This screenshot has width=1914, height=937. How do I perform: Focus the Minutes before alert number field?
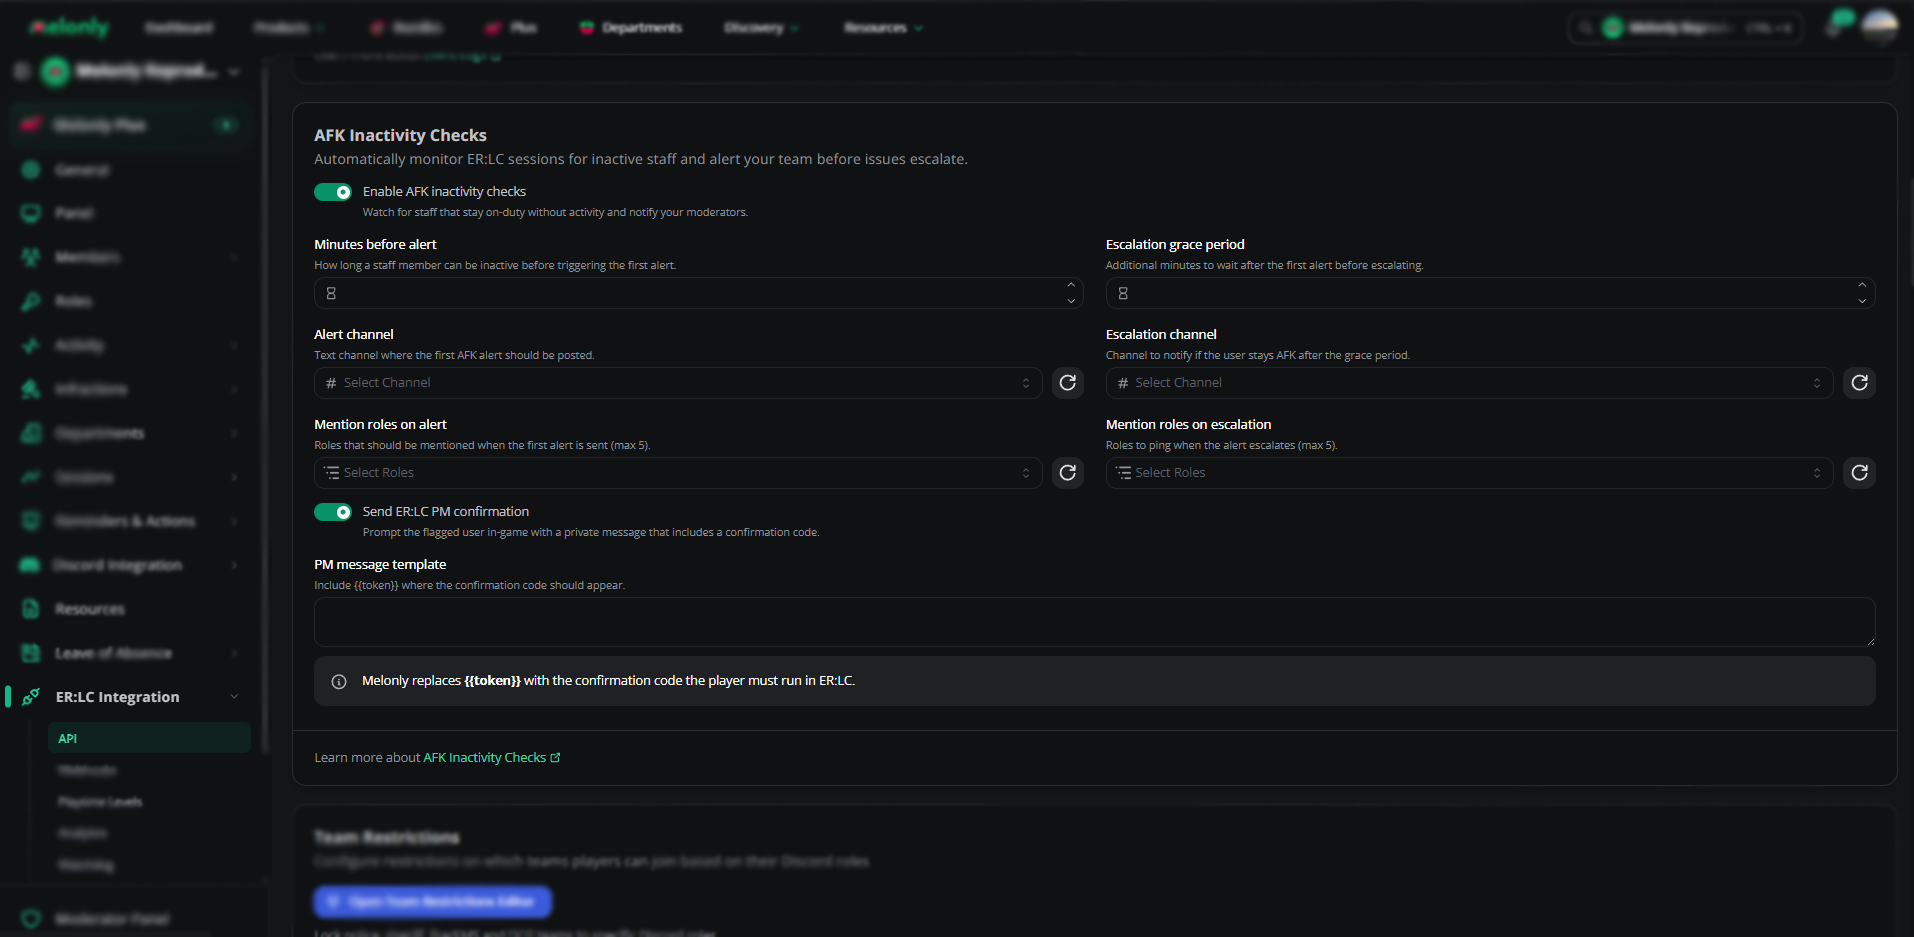point(698,293)
